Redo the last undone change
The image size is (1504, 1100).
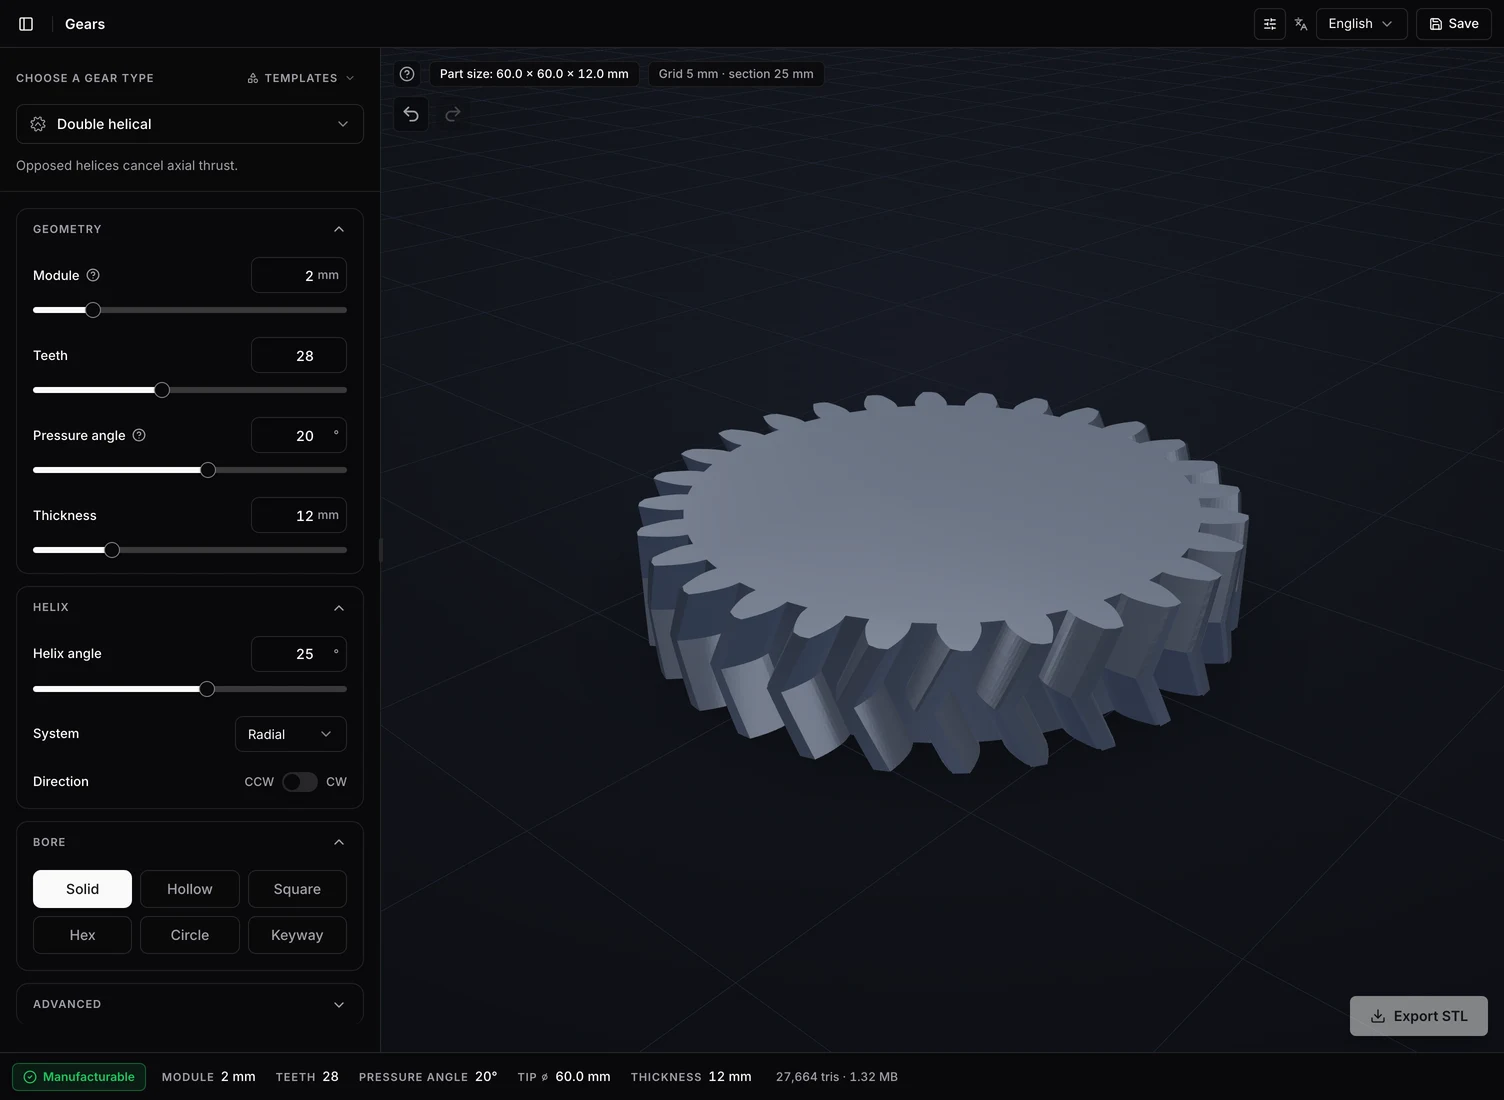pyautogui.click(x=453, y=114)
